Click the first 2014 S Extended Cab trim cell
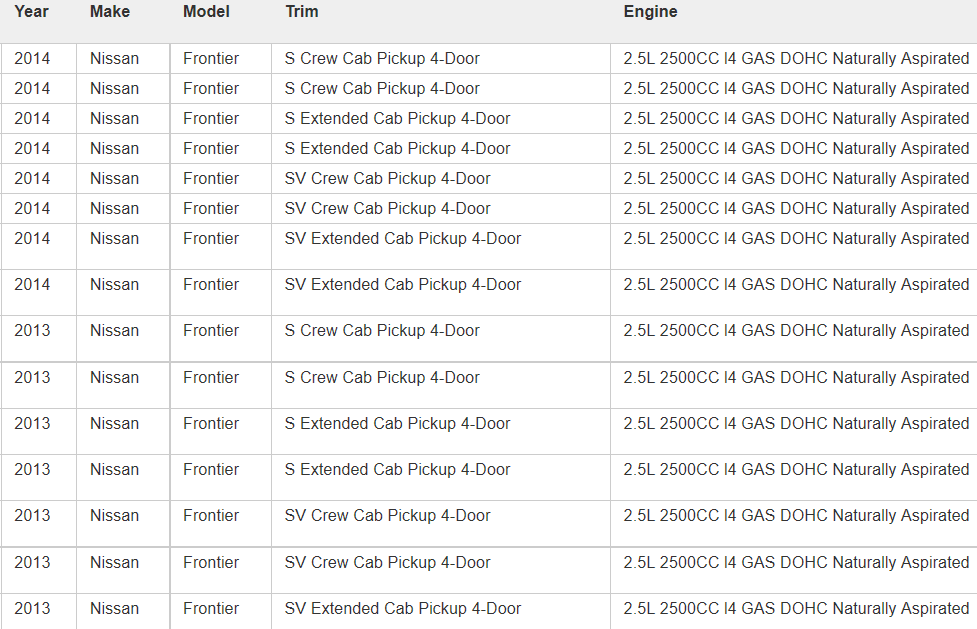 coord(397,119)
